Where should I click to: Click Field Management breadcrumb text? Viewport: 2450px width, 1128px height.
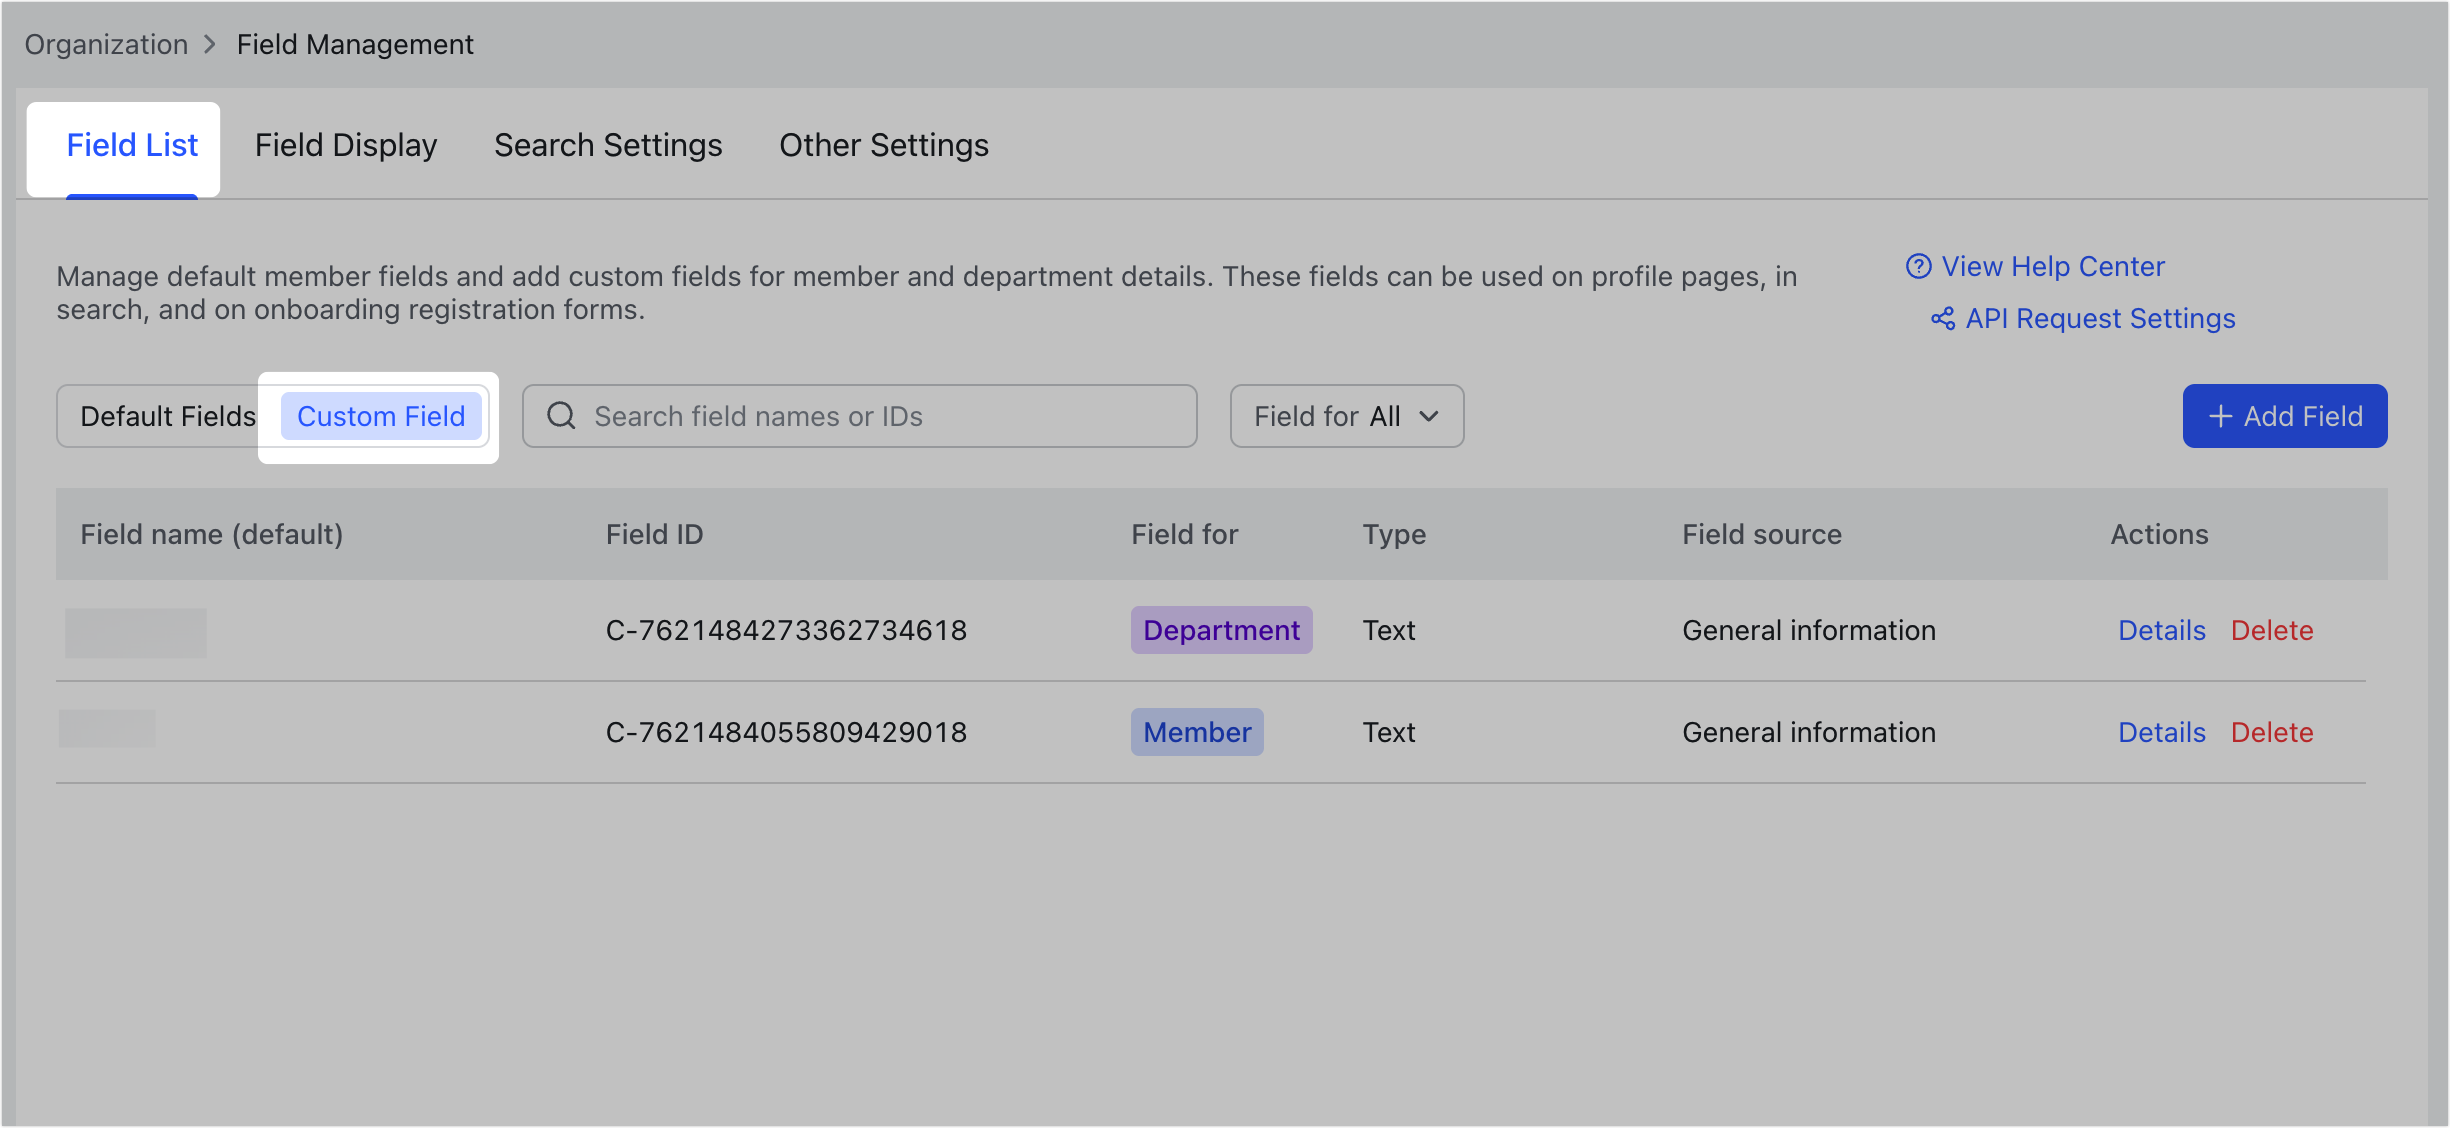355,44
